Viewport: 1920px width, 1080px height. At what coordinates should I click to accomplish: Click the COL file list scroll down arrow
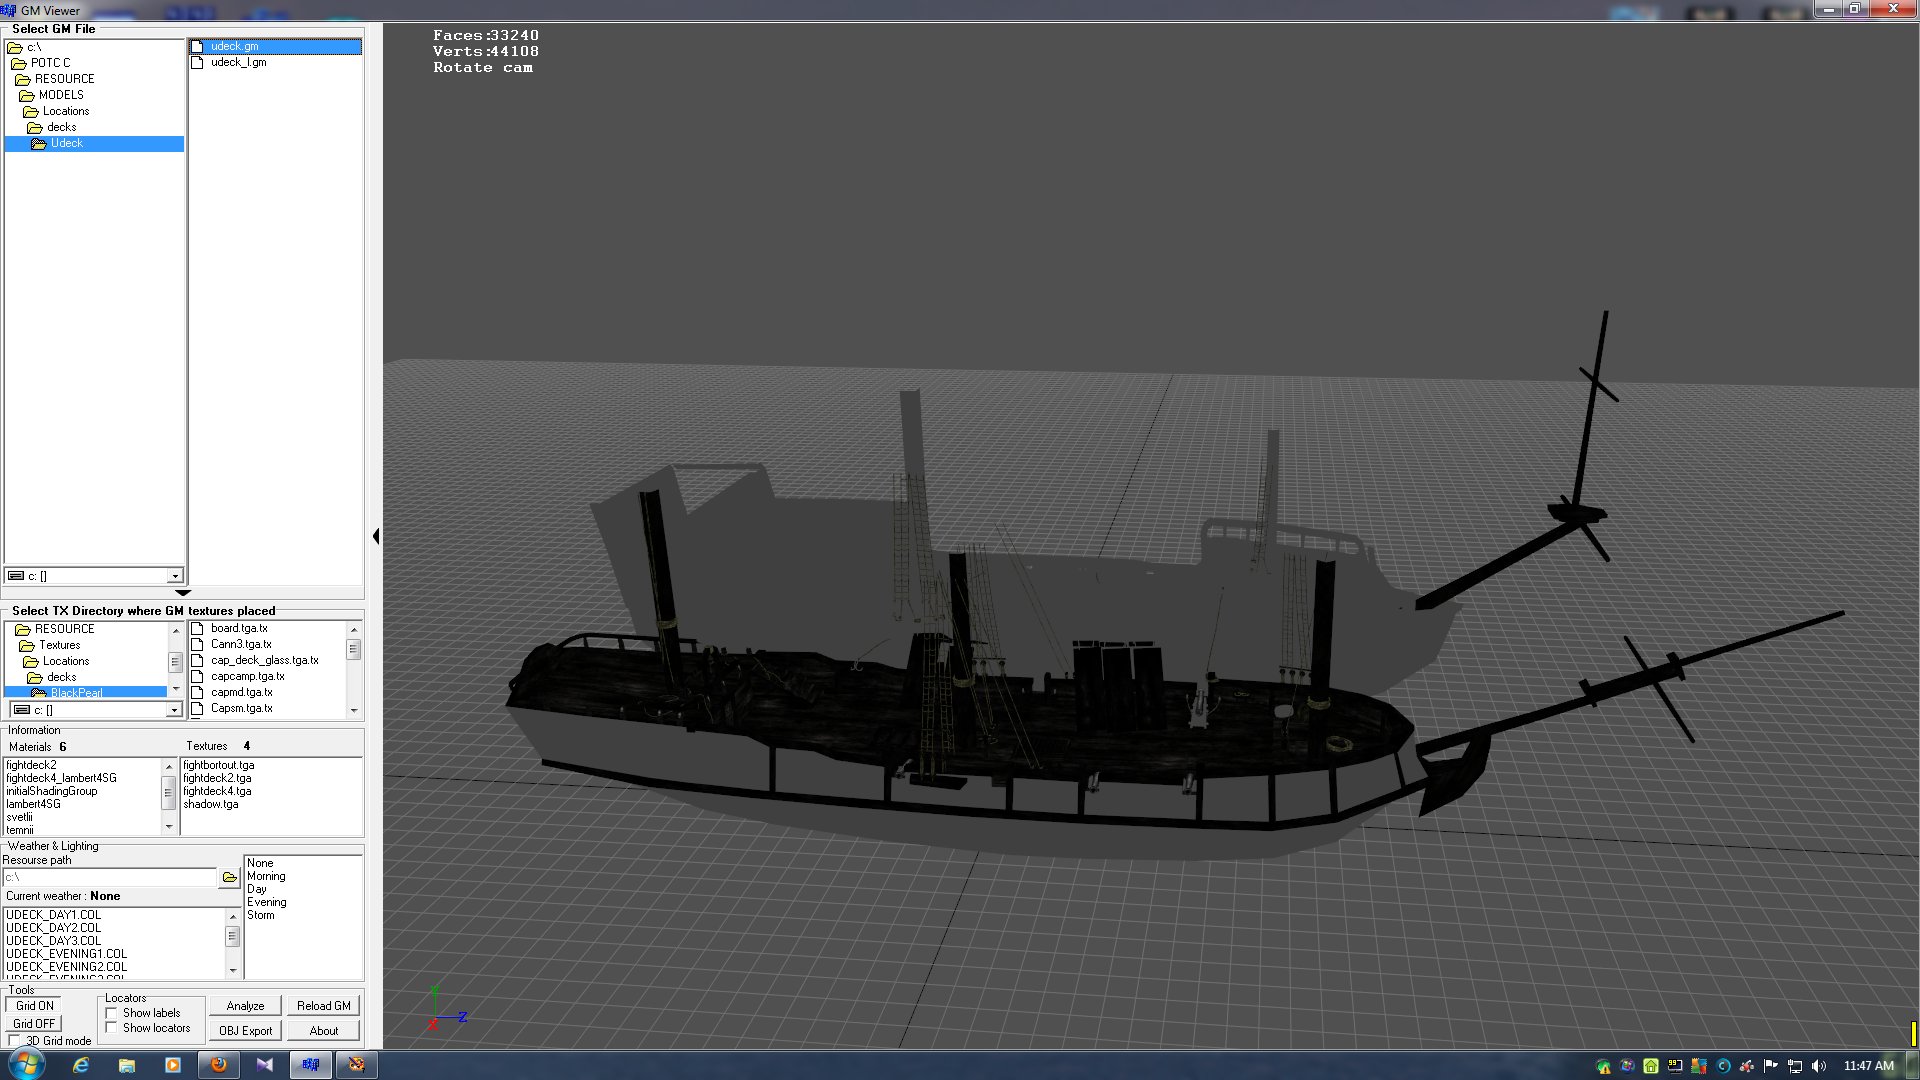tap(233, 970)
